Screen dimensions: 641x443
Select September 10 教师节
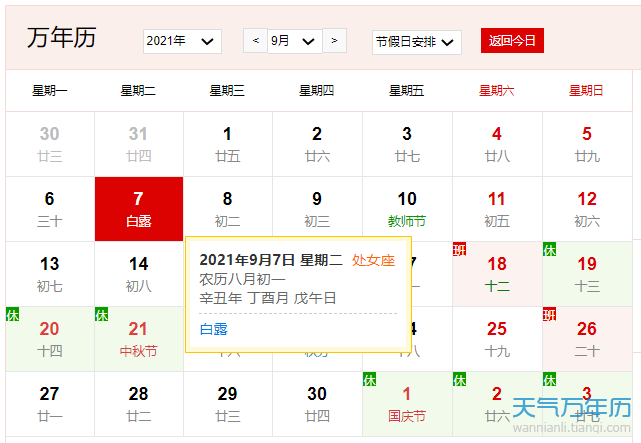pyautogui.click(x=407, y=207)
